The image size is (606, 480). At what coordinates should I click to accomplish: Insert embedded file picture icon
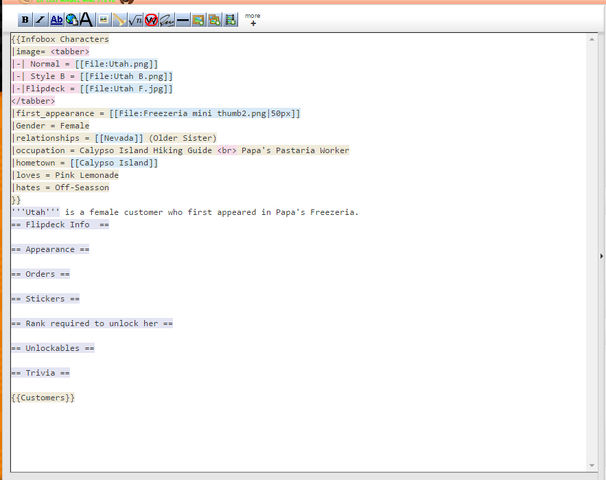coord(104,20)
